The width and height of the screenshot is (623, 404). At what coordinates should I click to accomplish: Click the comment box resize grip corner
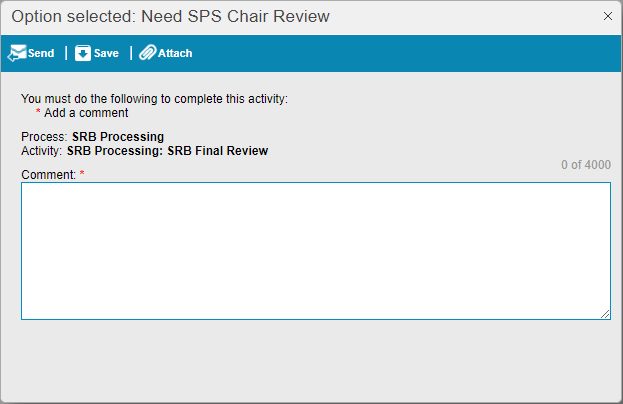(x=605, y=314)
